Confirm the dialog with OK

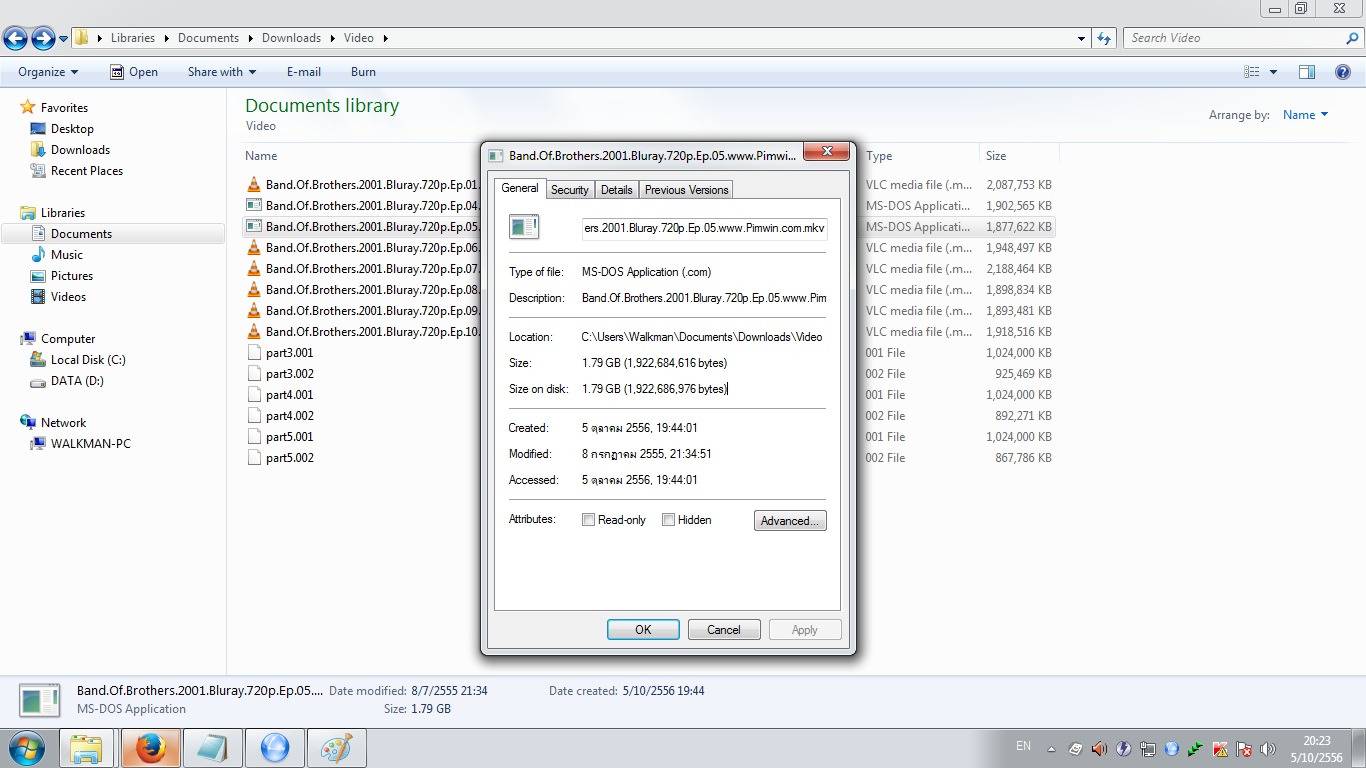pos(643,630)
